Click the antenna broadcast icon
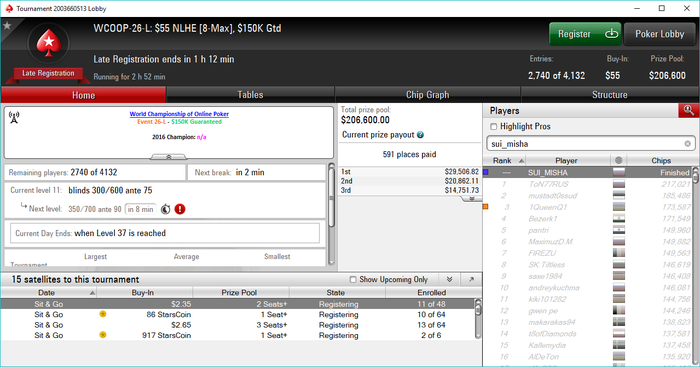 coord(14,117)
